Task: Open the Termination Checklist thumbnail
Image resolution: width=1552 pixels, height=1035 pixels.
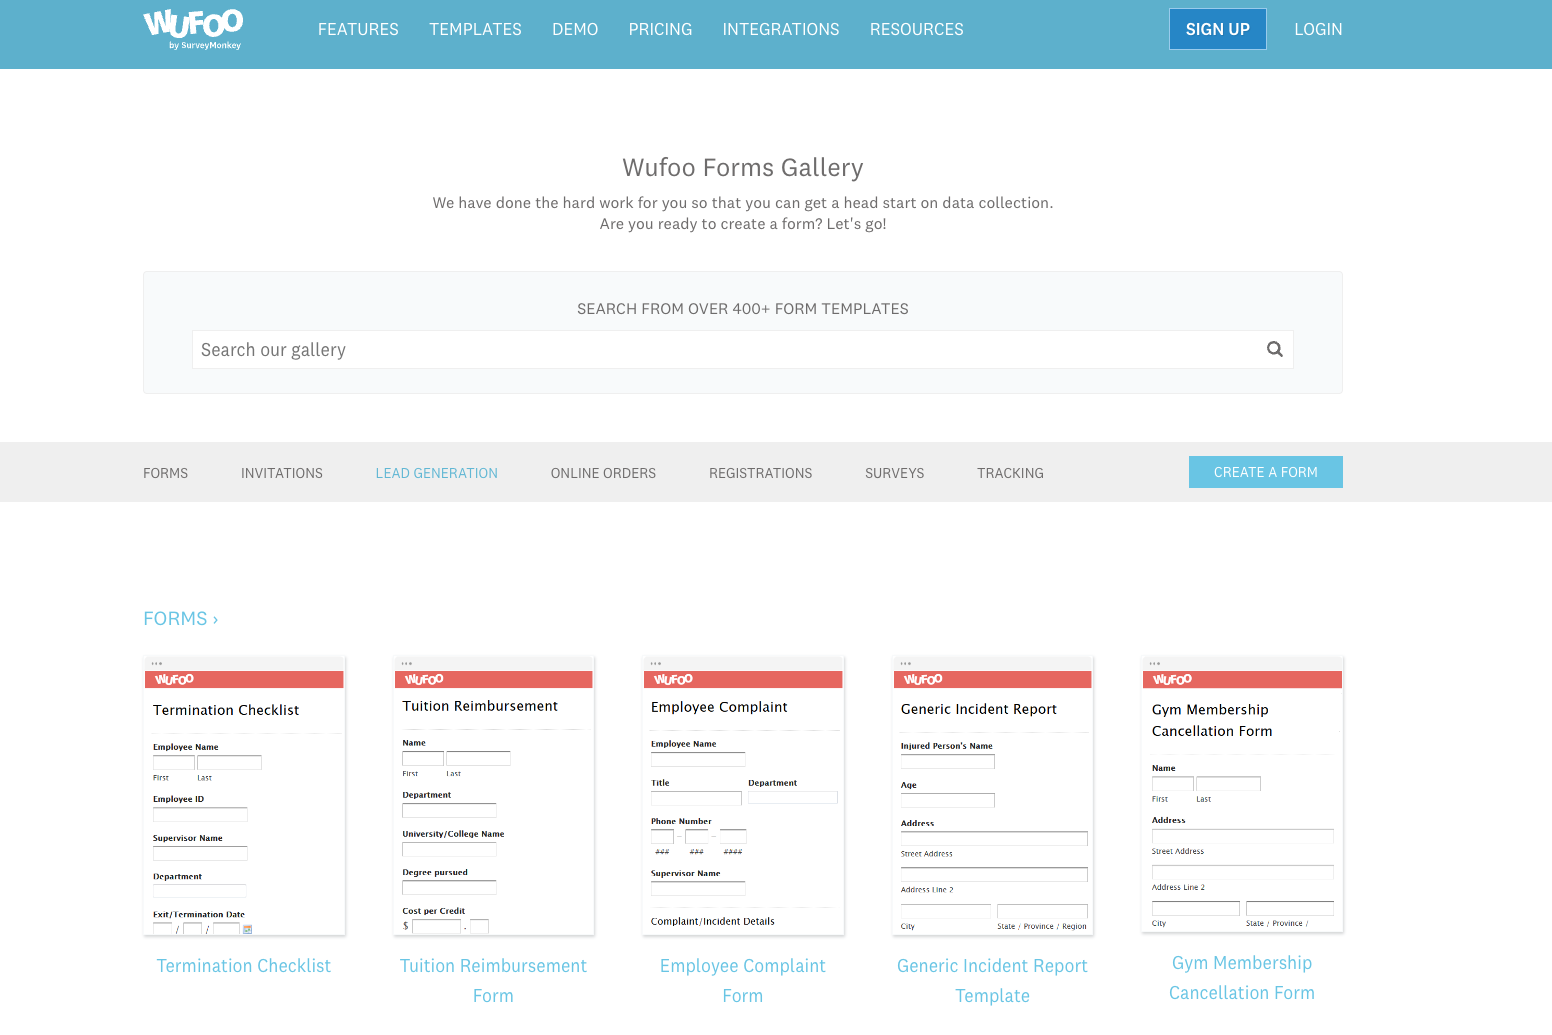Action: (x=244, y=796)
